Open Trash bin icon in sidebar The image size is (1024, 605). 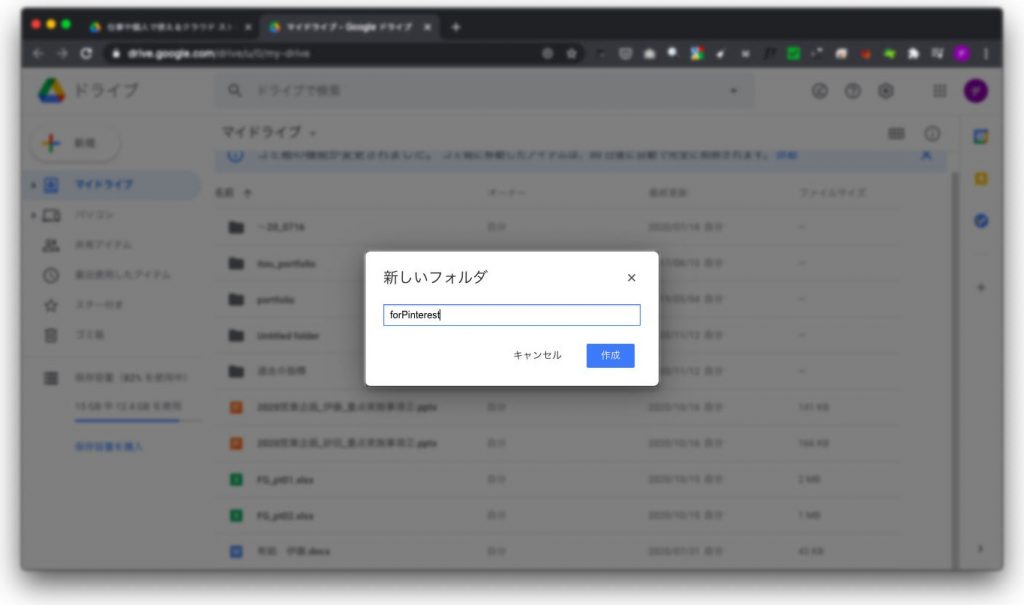(x=51, y=335)
